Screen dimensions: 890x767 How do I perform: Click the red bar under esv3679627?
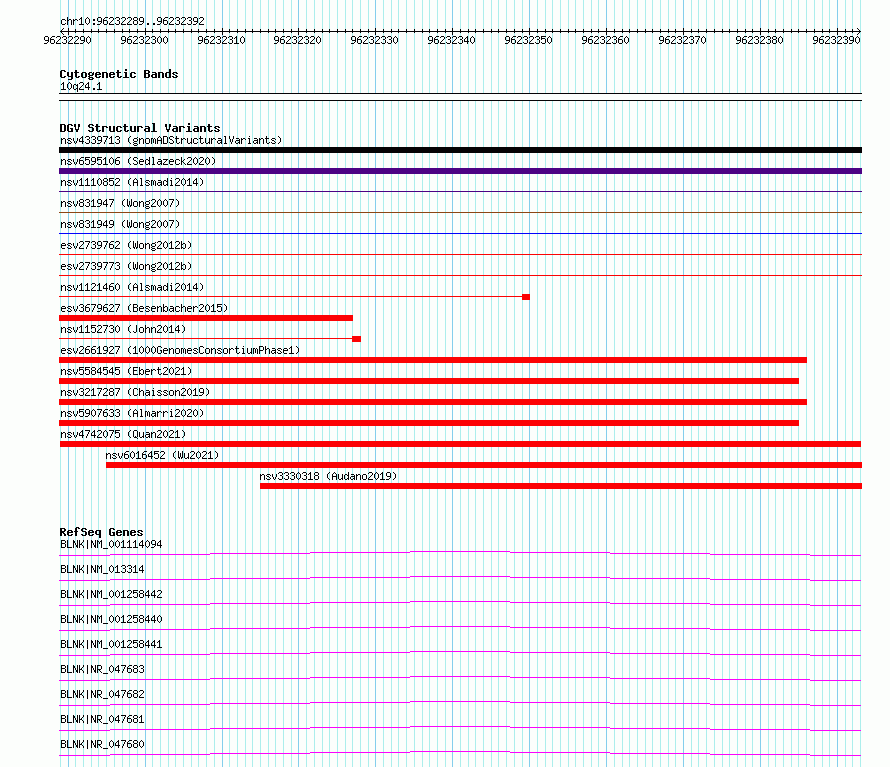click(206, 318)
